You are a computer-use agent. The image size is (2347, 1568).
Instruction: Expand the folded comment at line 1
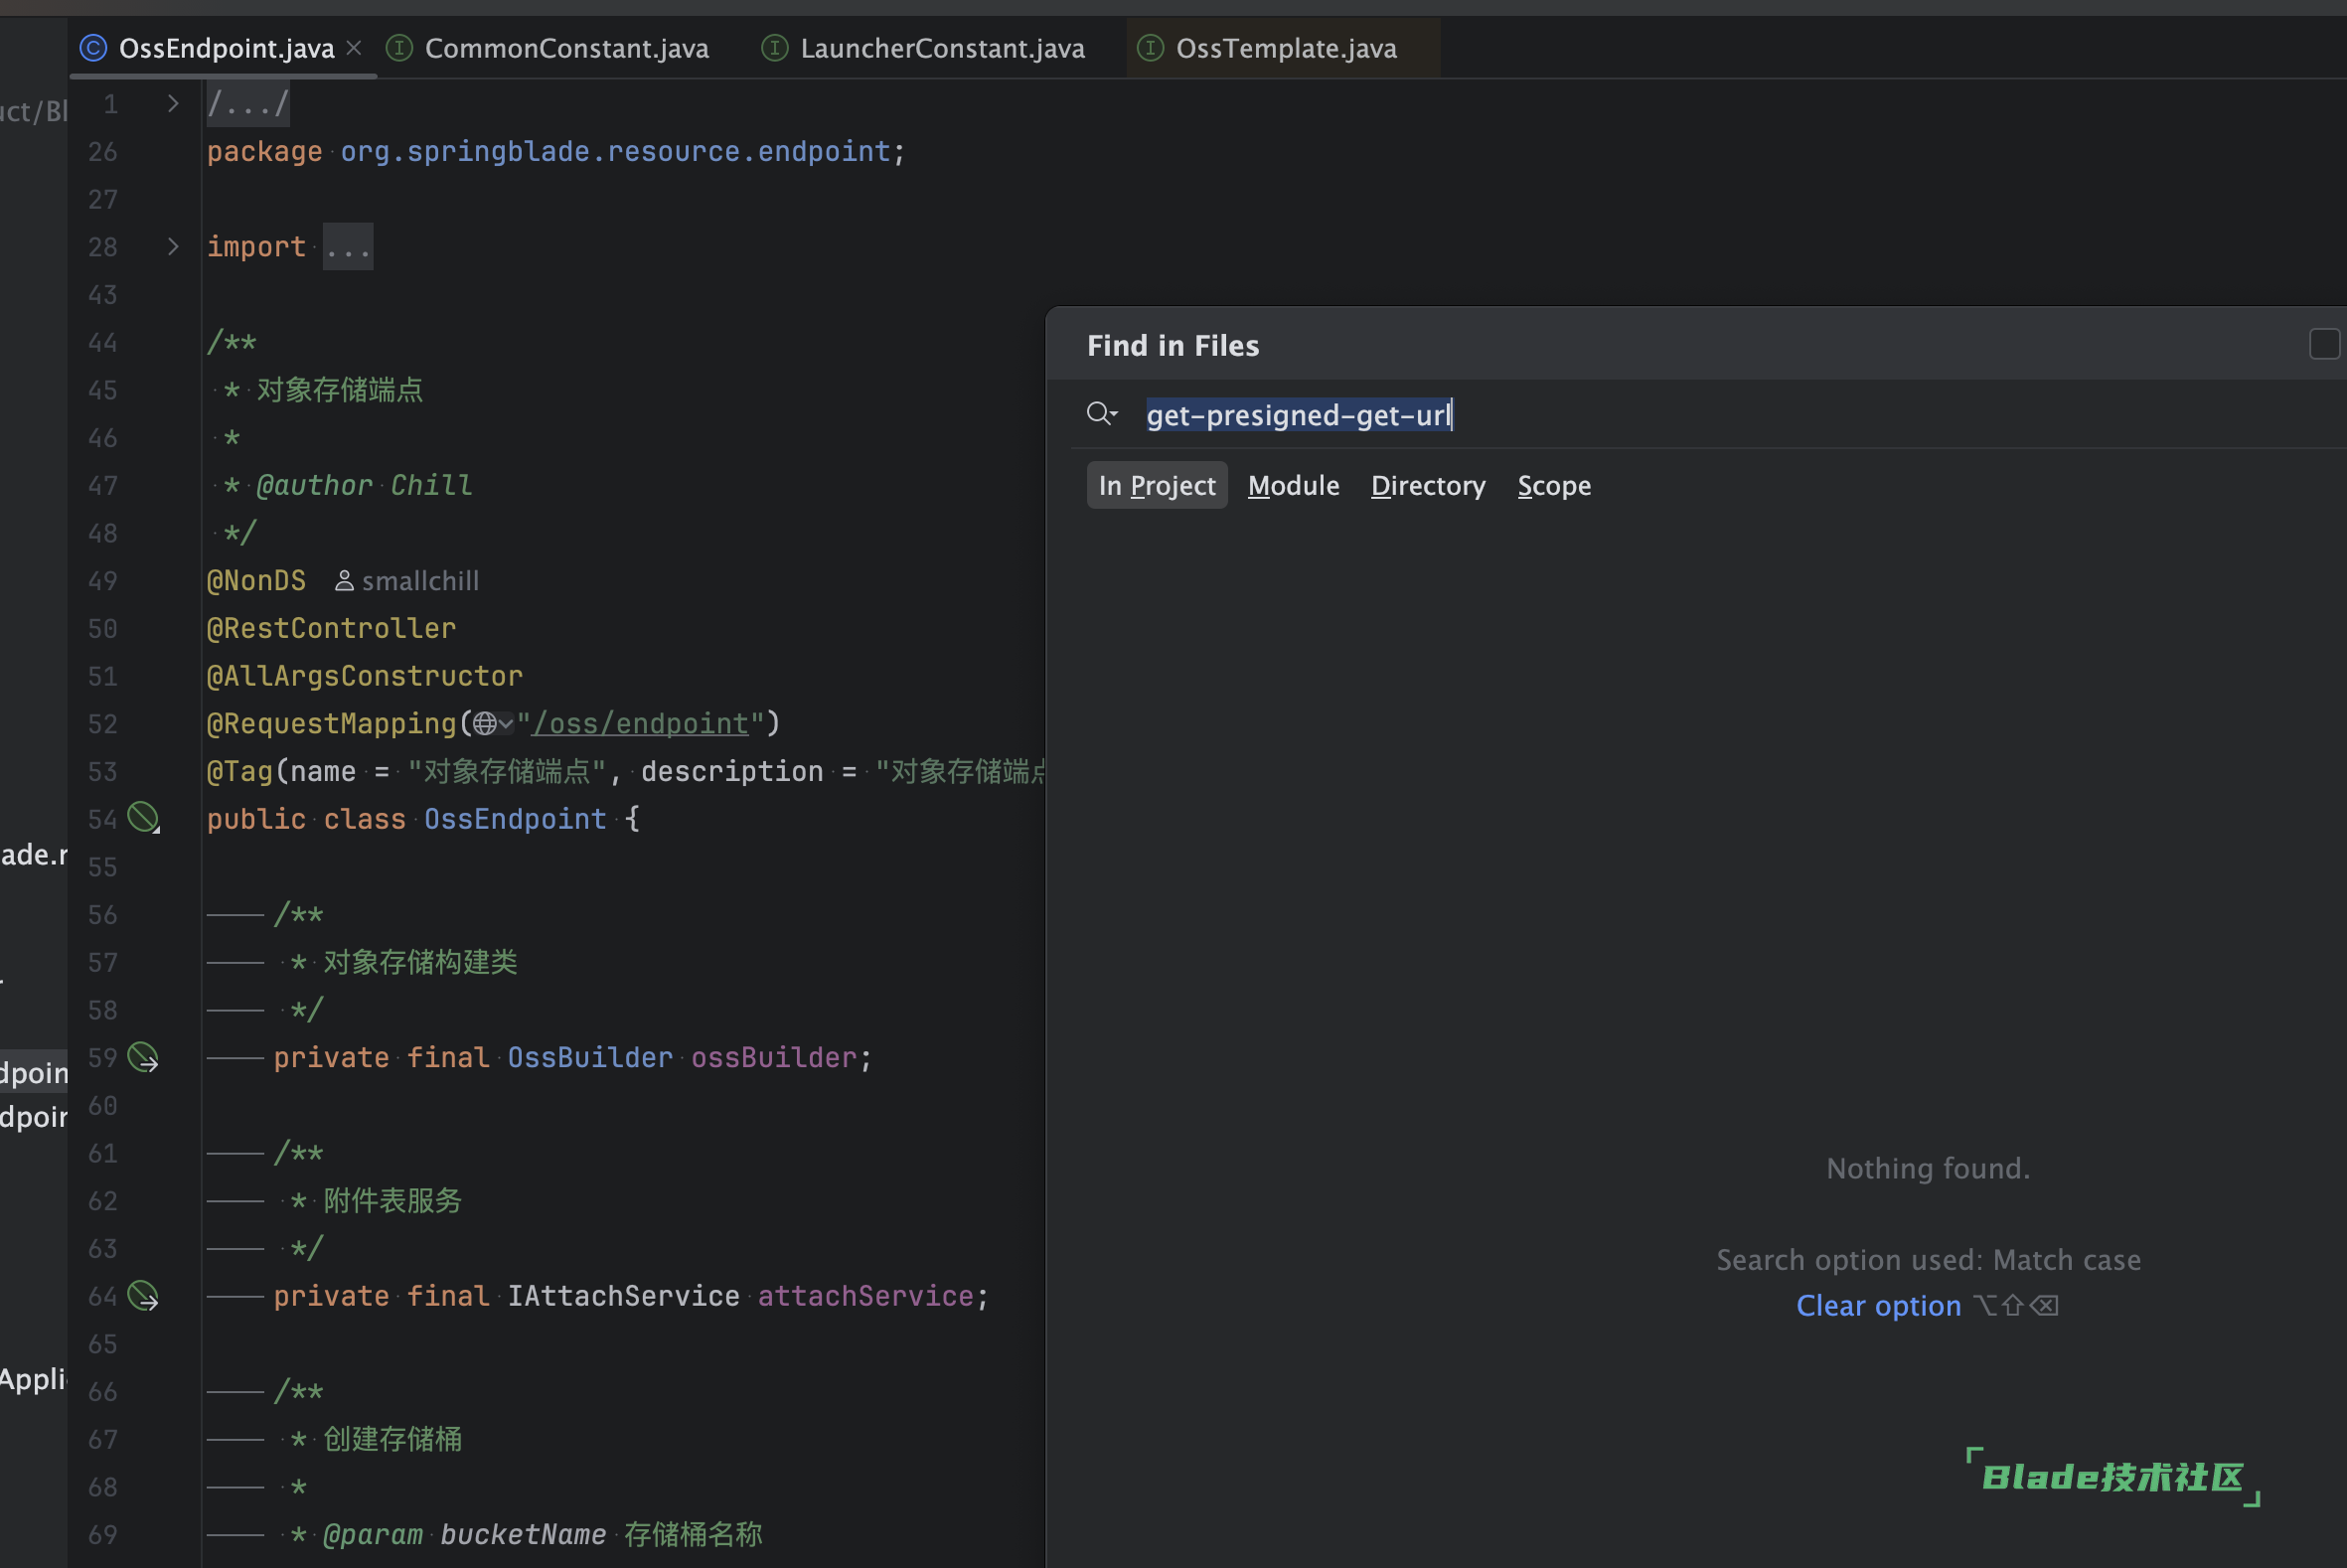[x=173, y=104]
